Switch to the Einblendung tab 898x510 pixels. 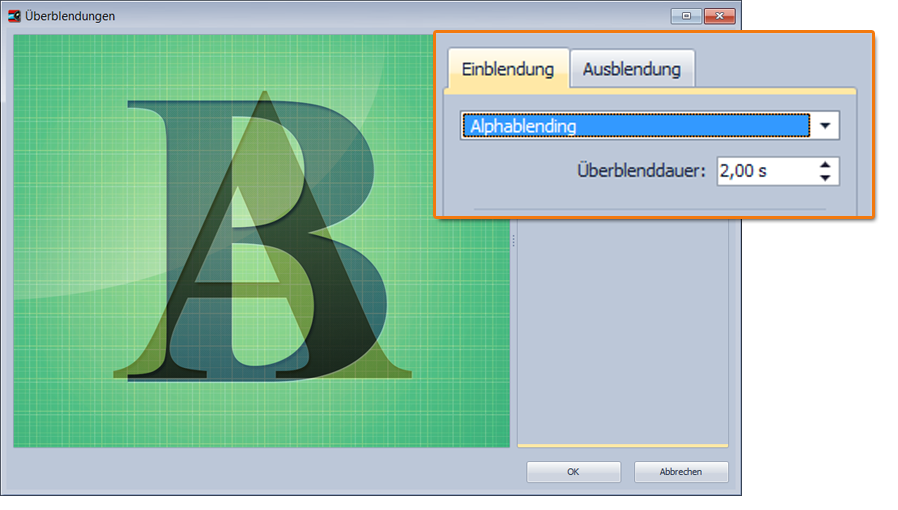pyautogui.click(x=508, y=69)
